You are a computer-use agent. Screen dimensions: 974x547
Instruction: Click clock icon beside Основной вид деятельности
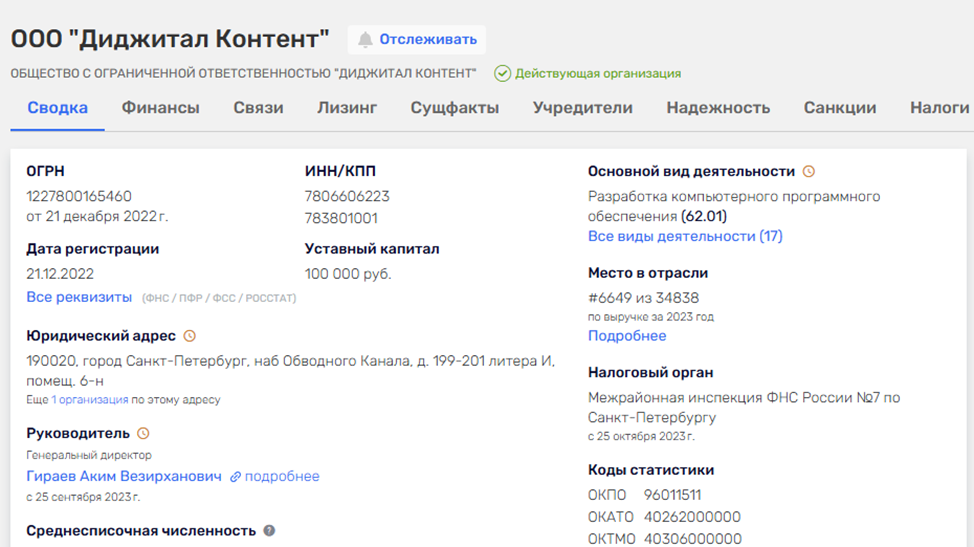(x=808, y=171)
